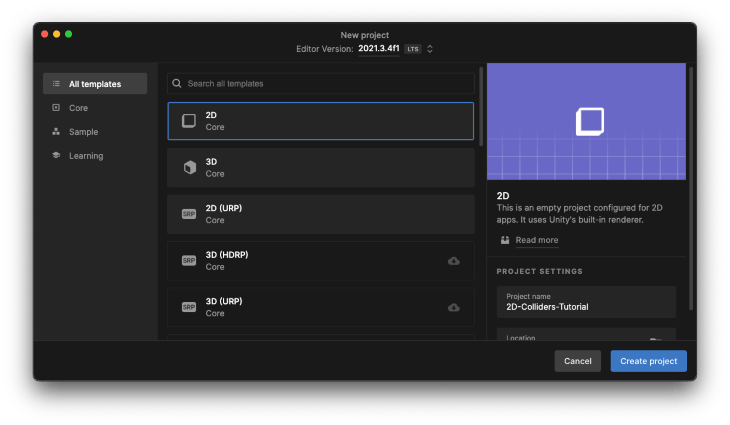Click the SRP icon for 3D (HDRP)

[x=188, y=261]
